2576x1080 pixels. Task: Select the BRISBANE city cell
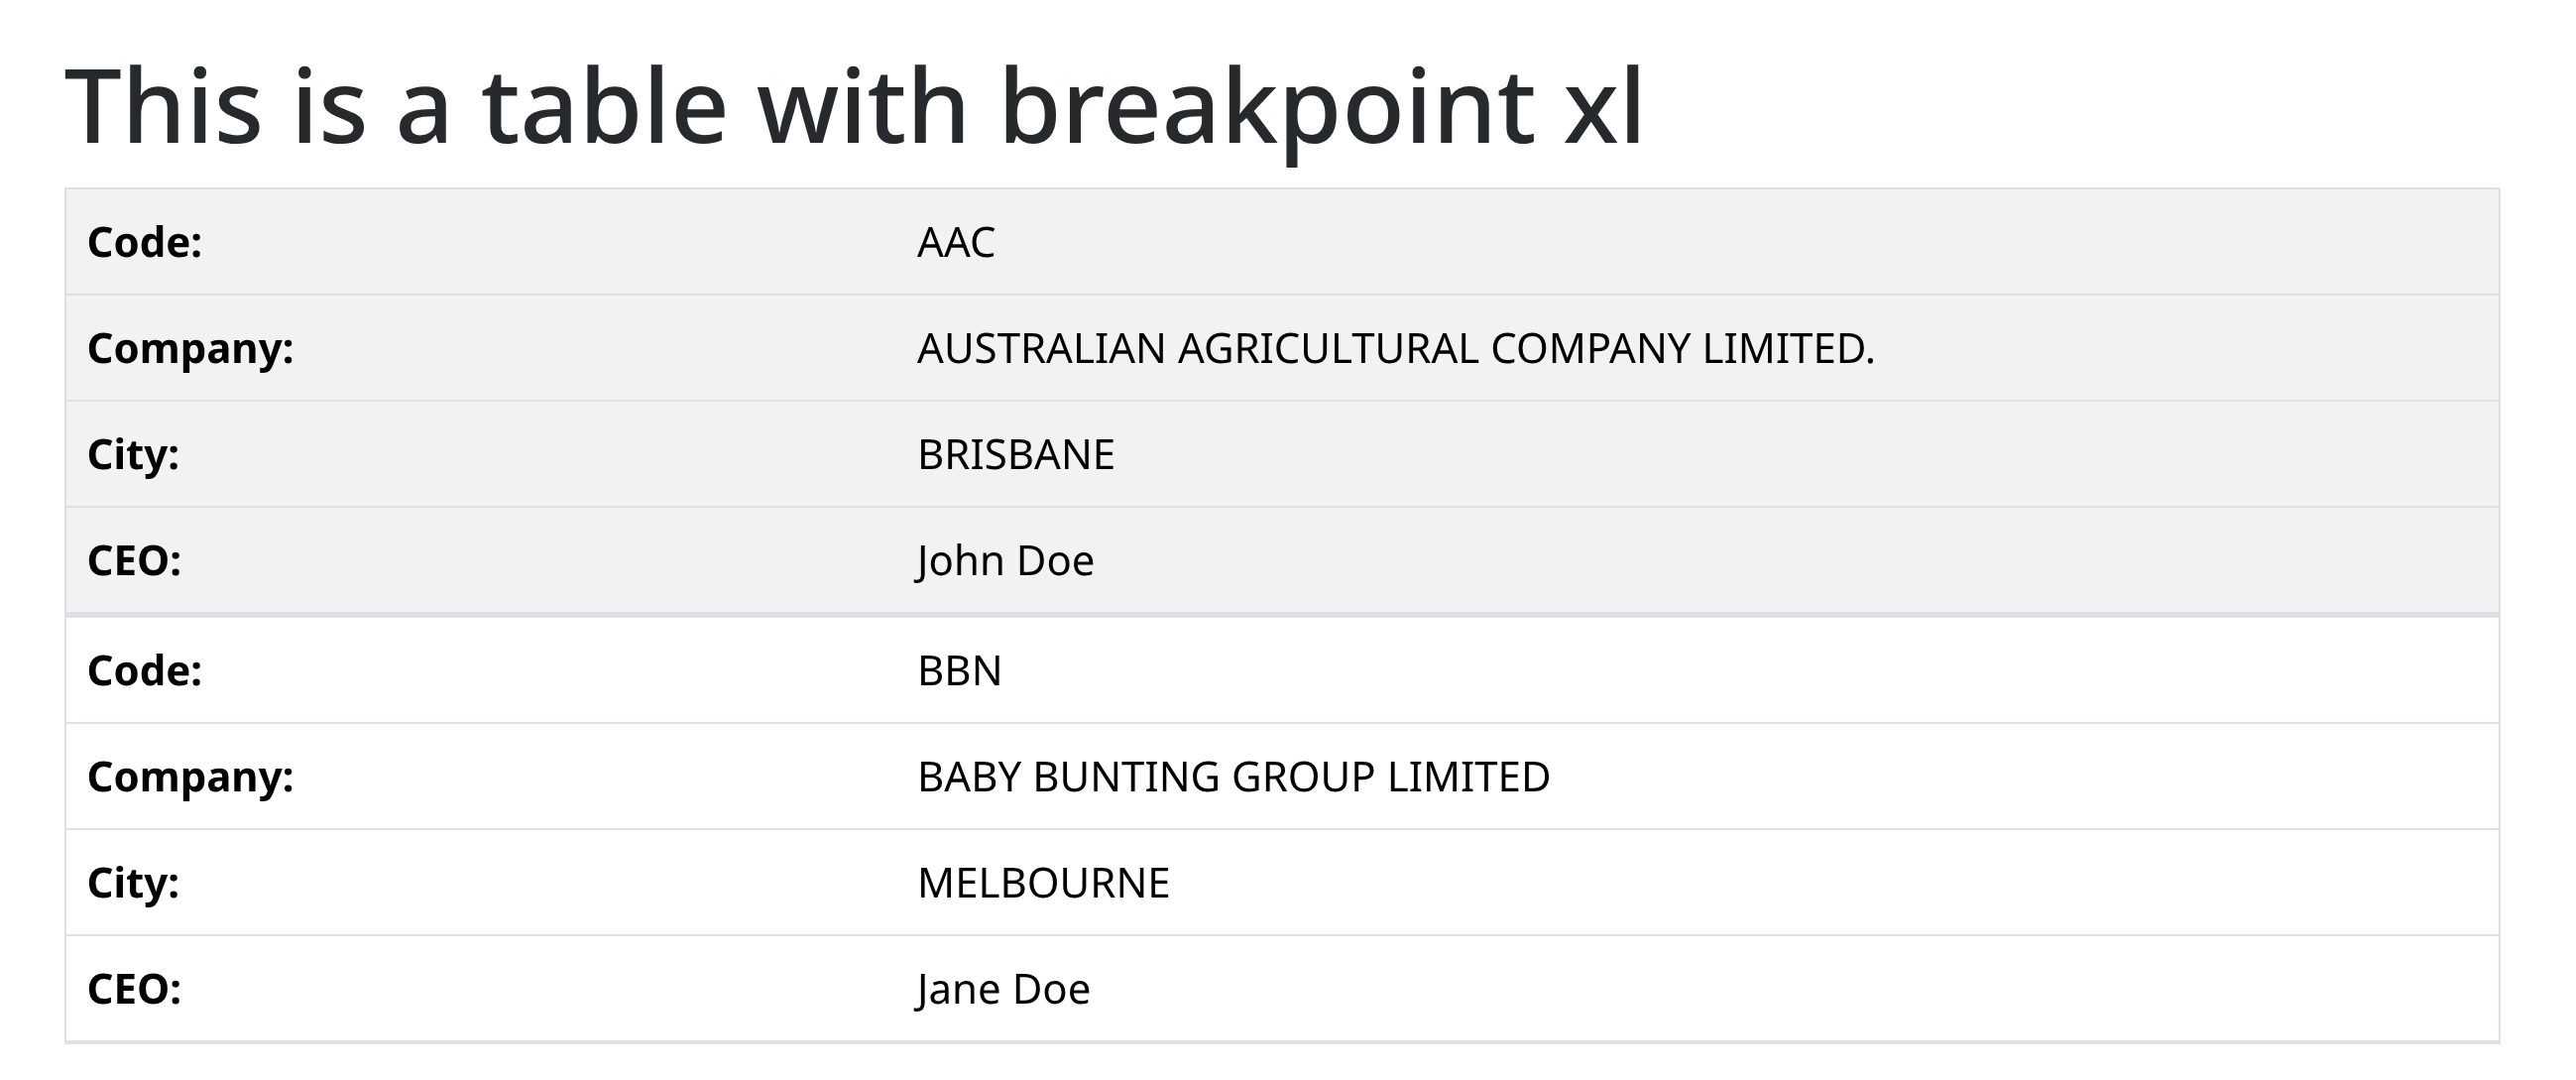coord(1016,454)
